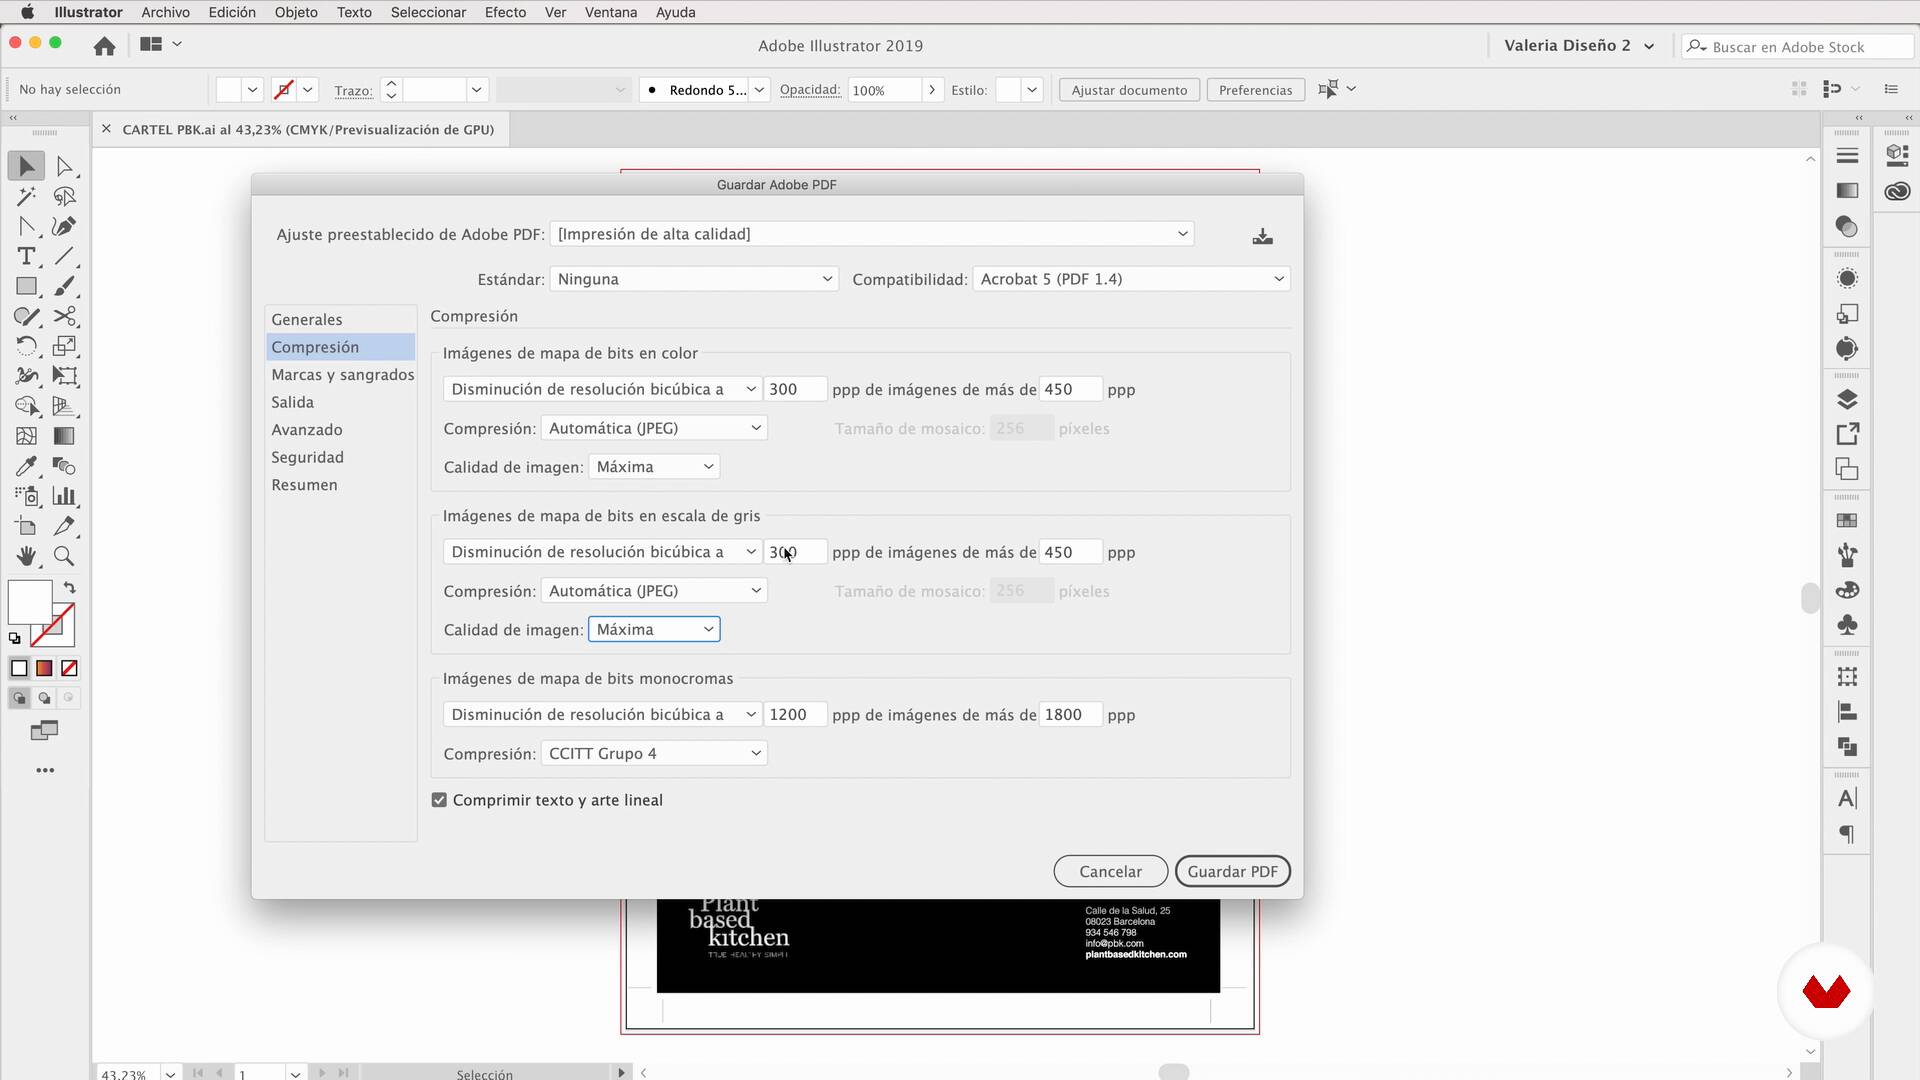This screenshot has width=1920, height=1080.
Task: Click the Fill color swatch
Action: [x=29, y=602]
